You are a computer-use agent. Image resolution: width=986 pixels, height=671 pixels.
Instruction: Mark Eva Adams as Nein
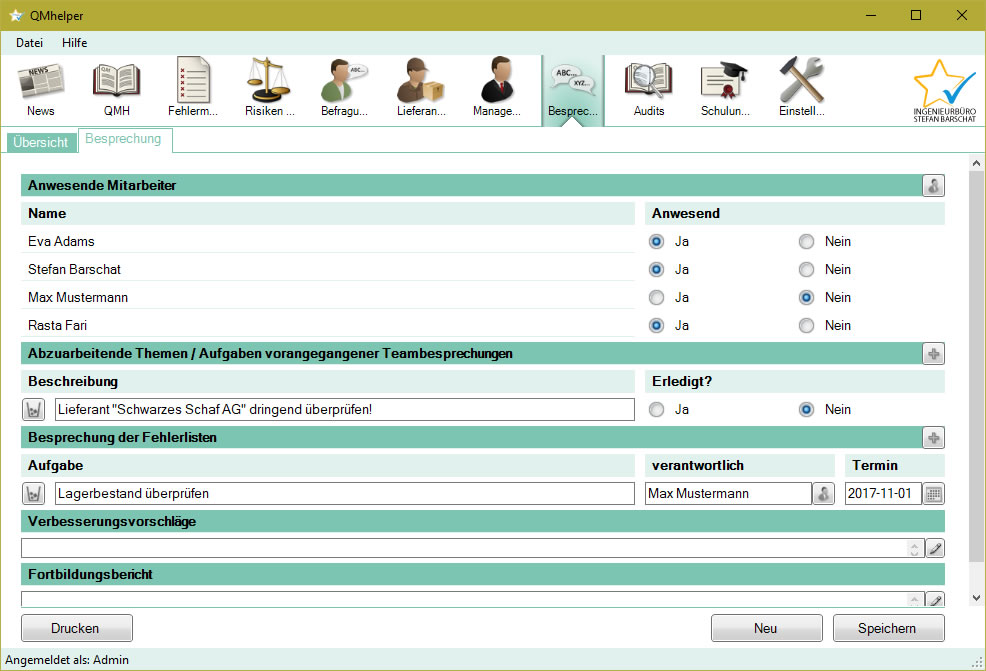pos(807,241)
